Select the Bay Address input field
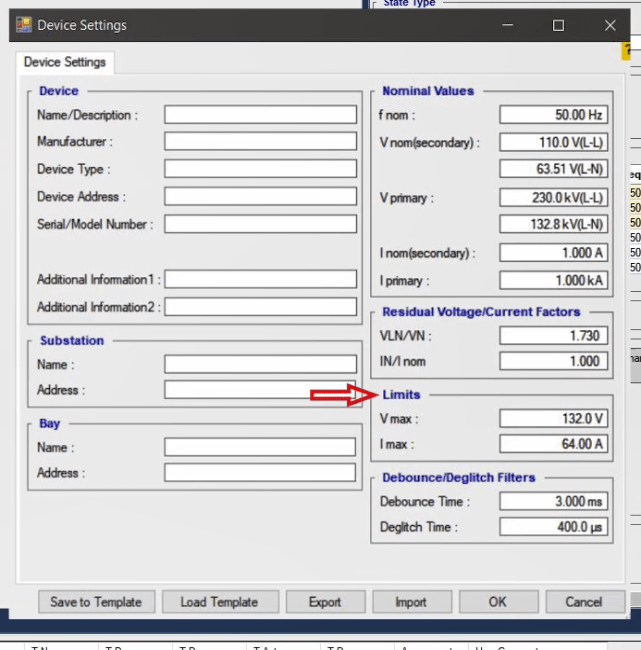The image size is (641, 650). (x=260, y=473)
